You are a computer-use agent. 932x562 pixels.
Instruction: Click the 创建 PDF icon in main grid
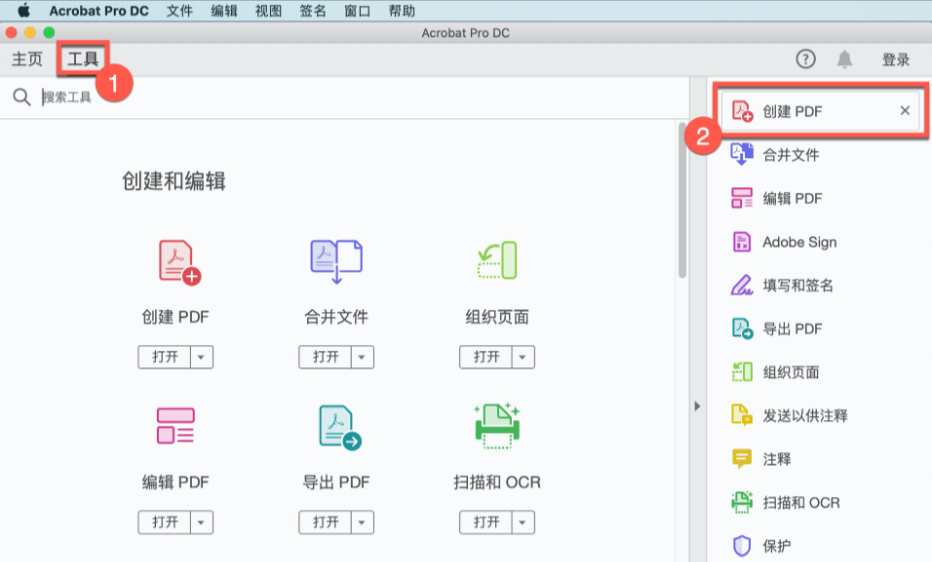(x=180, y=263)
